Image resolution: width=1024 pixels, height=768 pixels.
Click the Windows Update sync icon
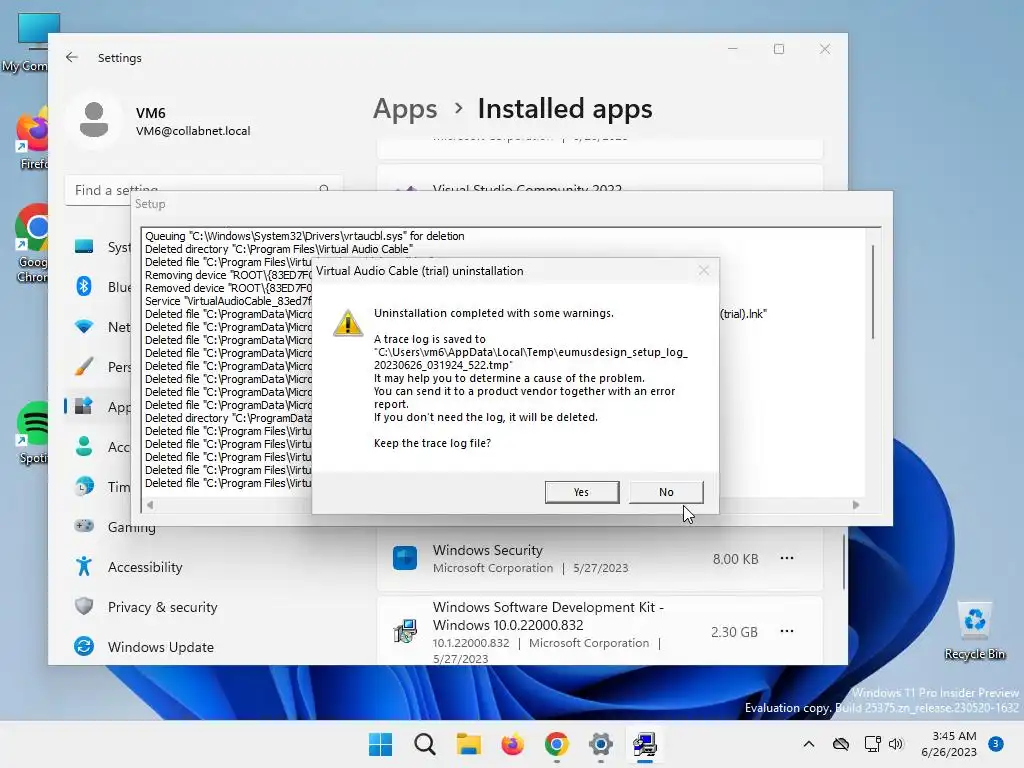84,646
